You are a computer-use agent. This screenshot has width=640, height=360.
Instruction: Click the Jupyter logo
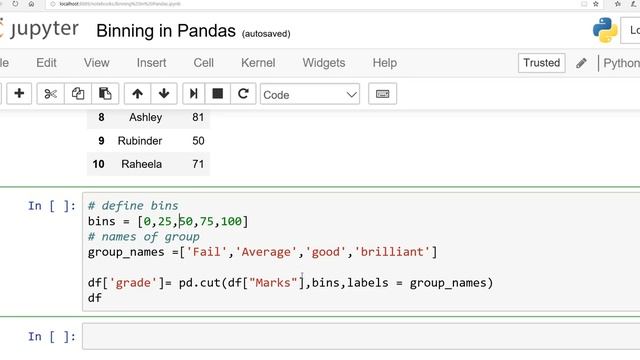point(39,29)
